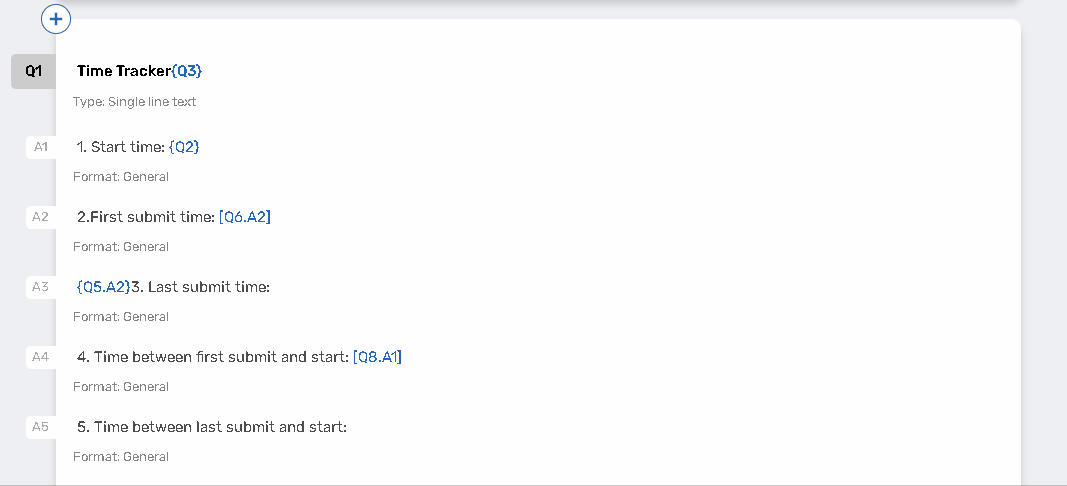Edit the Last submit time answer text

point(201,287)
